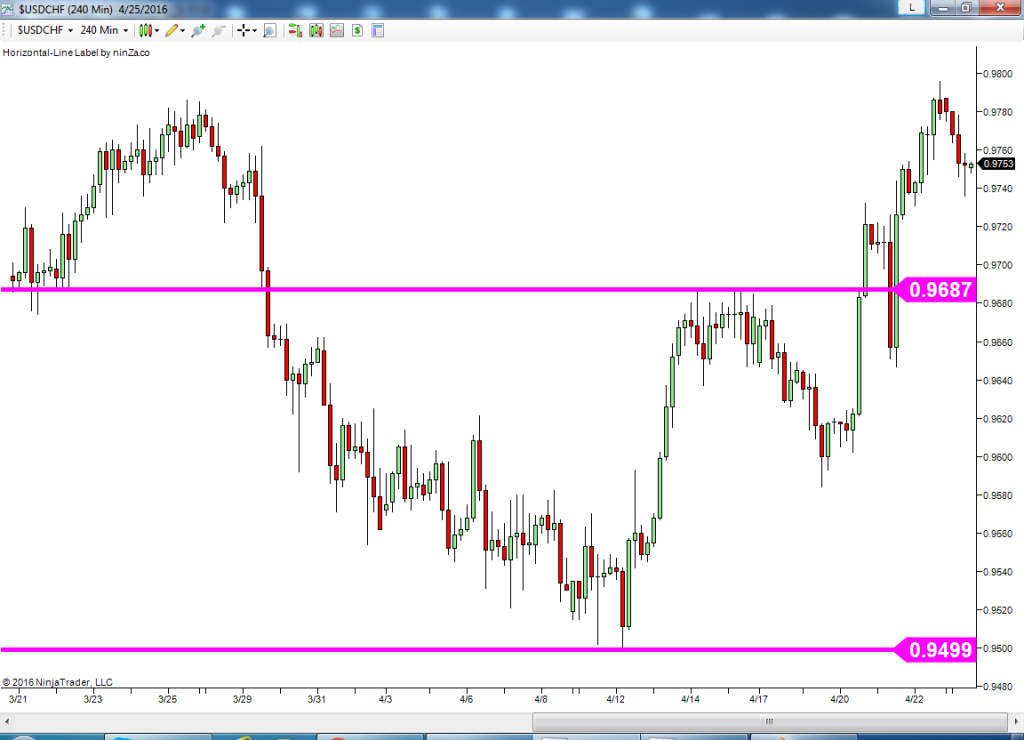Viewport: 1024px width, 740px height.
Task: Expand the crosshair cursor dropdown arrow
Action: coord(254,31)
